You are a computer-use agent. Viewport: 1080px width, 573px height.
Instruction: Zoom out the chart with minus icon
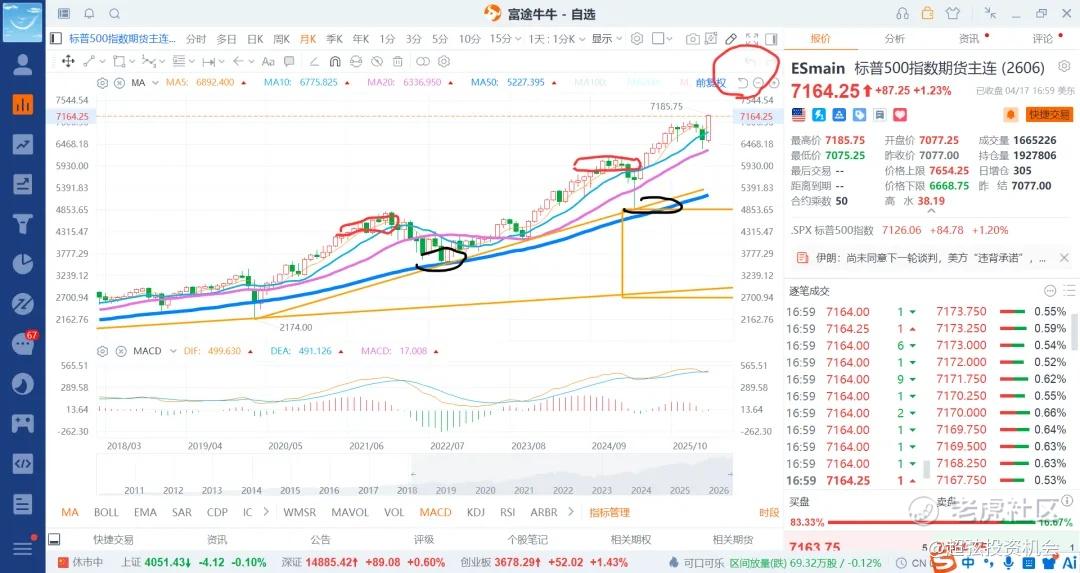pos(758,83)
